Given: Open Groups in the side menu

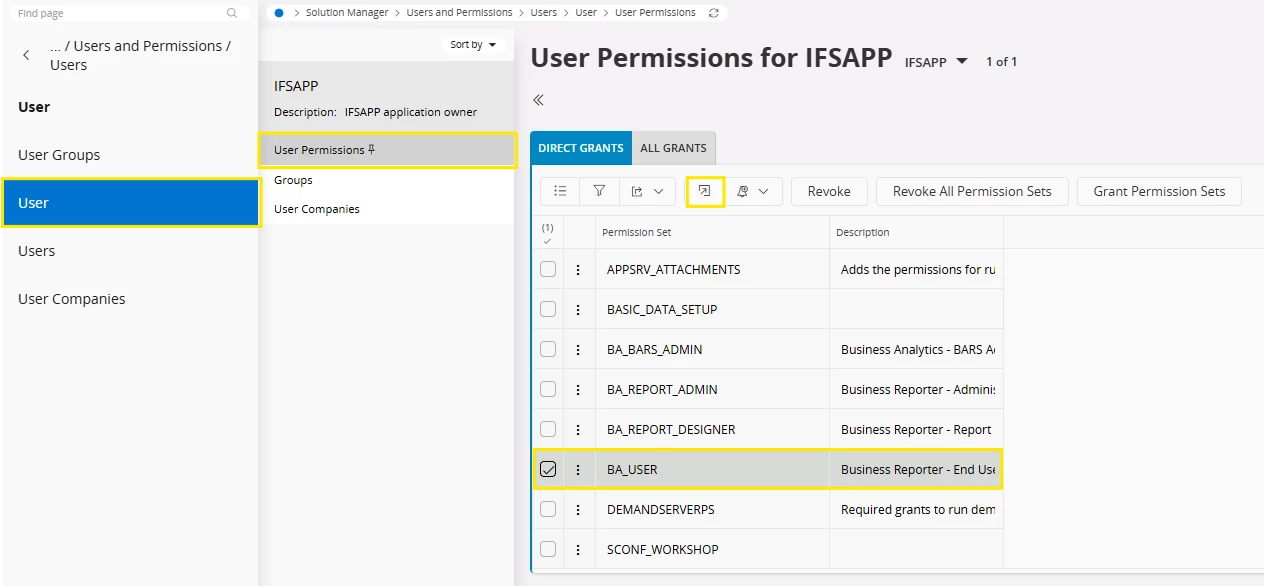Looking at the screenshot, I should point(293,180).
